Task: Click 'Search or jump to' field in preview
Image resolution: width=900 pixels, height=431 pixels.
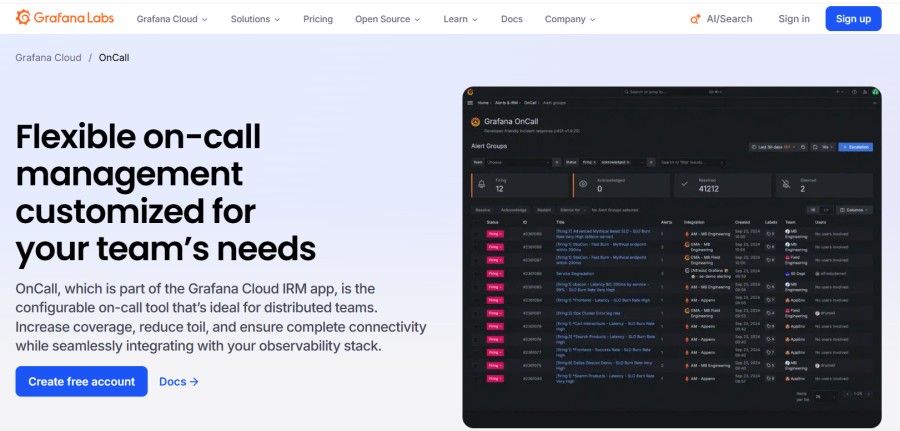Action: click(672, 92)
